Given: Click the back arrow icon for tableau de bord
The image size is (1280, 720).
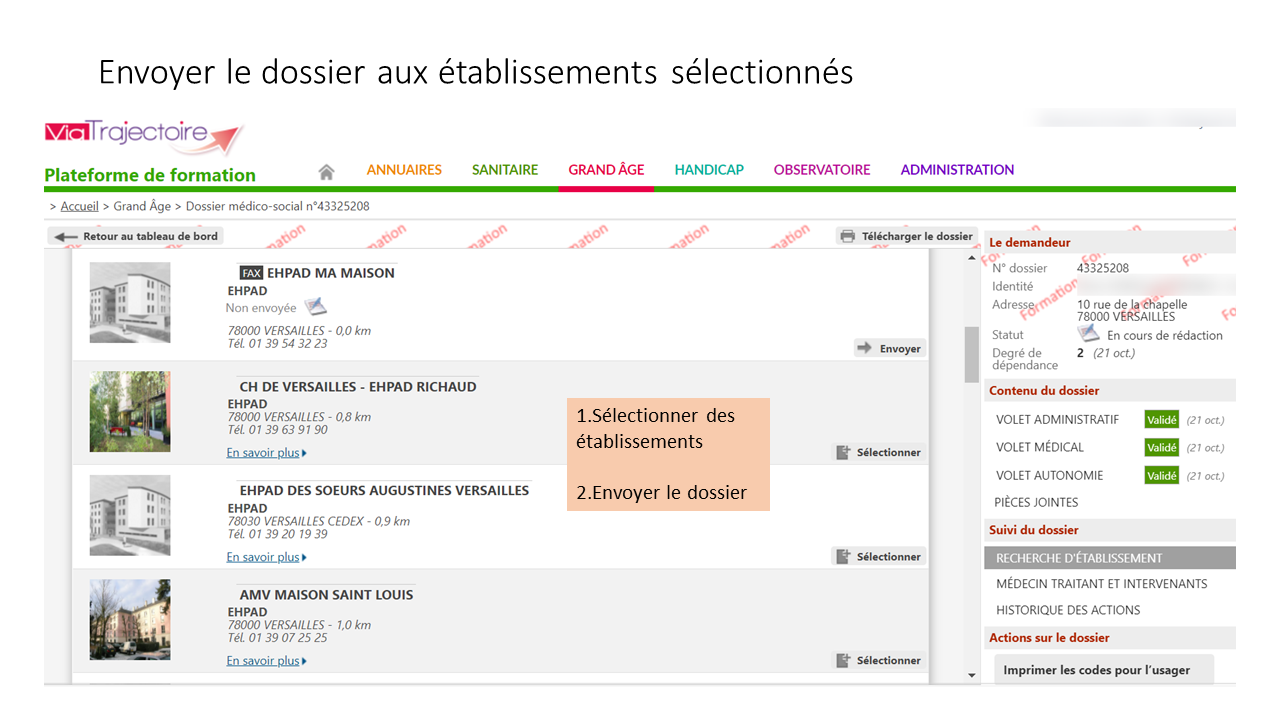Looking at the screenshot, I should coord(66,237).
